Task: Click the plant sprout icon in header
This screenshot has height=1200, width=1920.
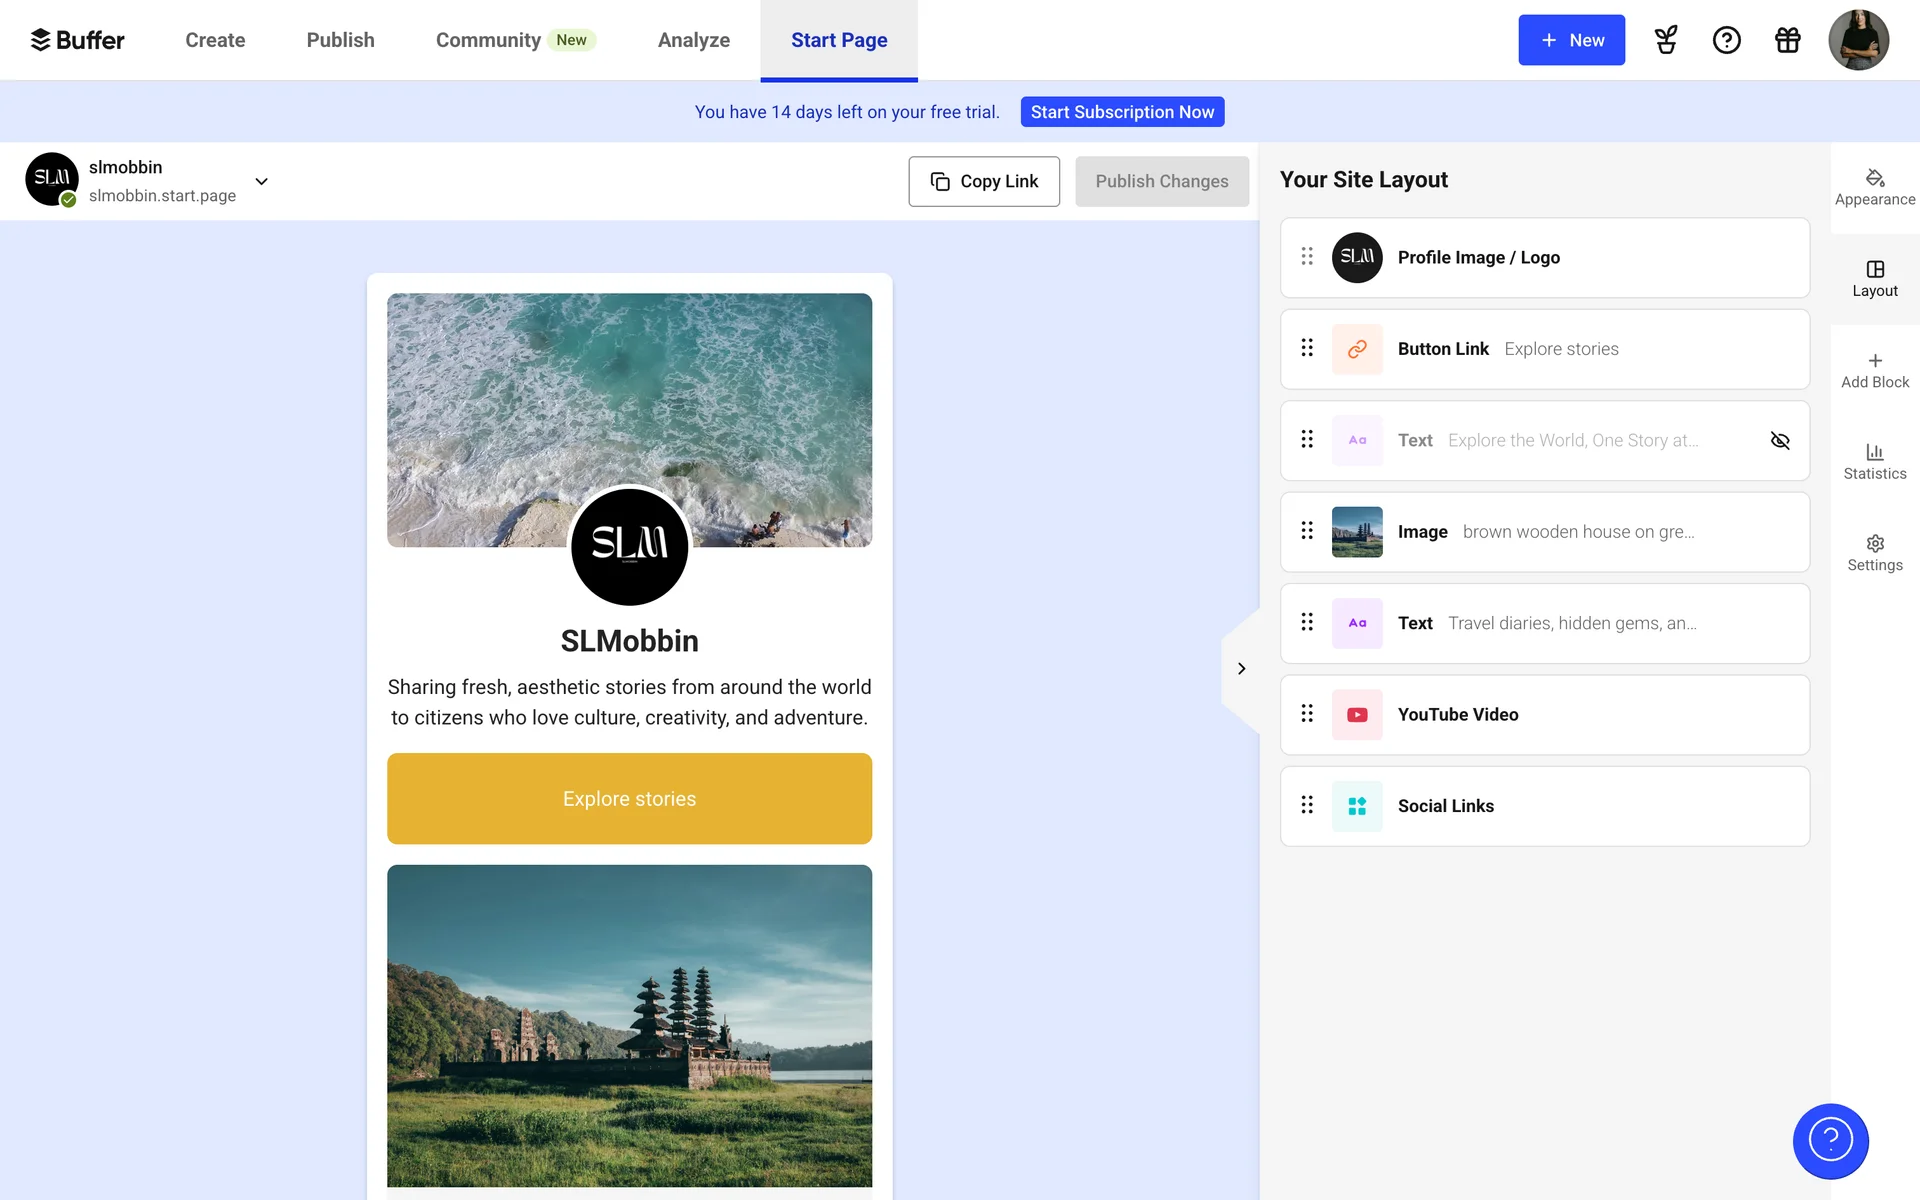Action: [1666, 40]
